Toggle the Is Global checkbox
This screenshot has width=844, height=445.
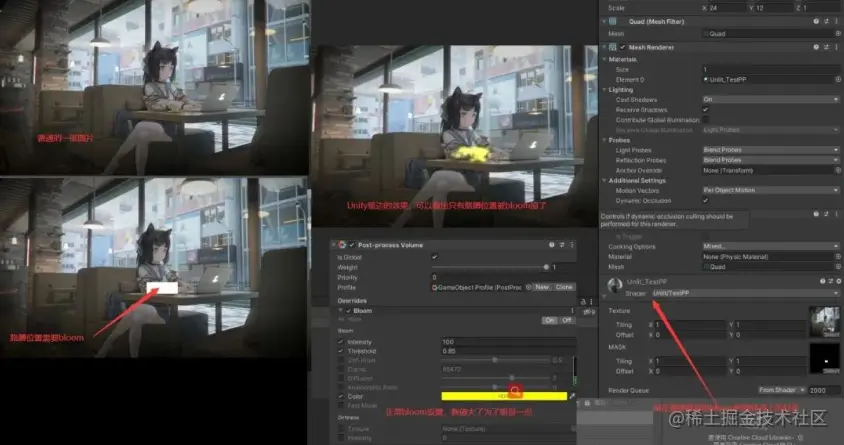pyautogui.click(x=434, y=257)
